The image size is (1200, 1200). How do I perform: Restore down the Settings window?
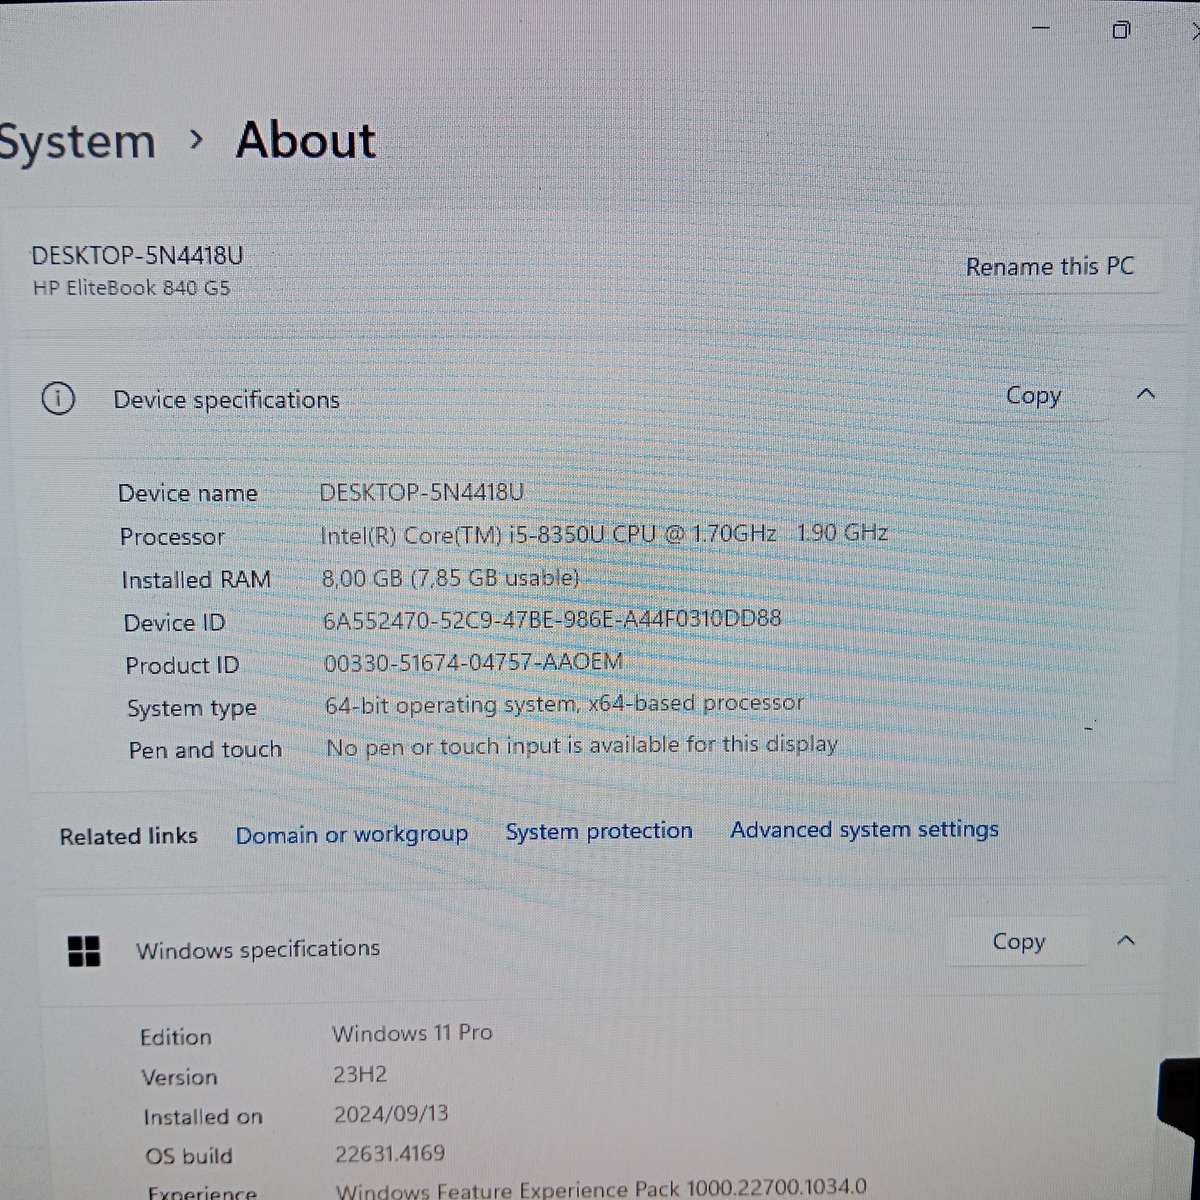(x=1120, y=31)
